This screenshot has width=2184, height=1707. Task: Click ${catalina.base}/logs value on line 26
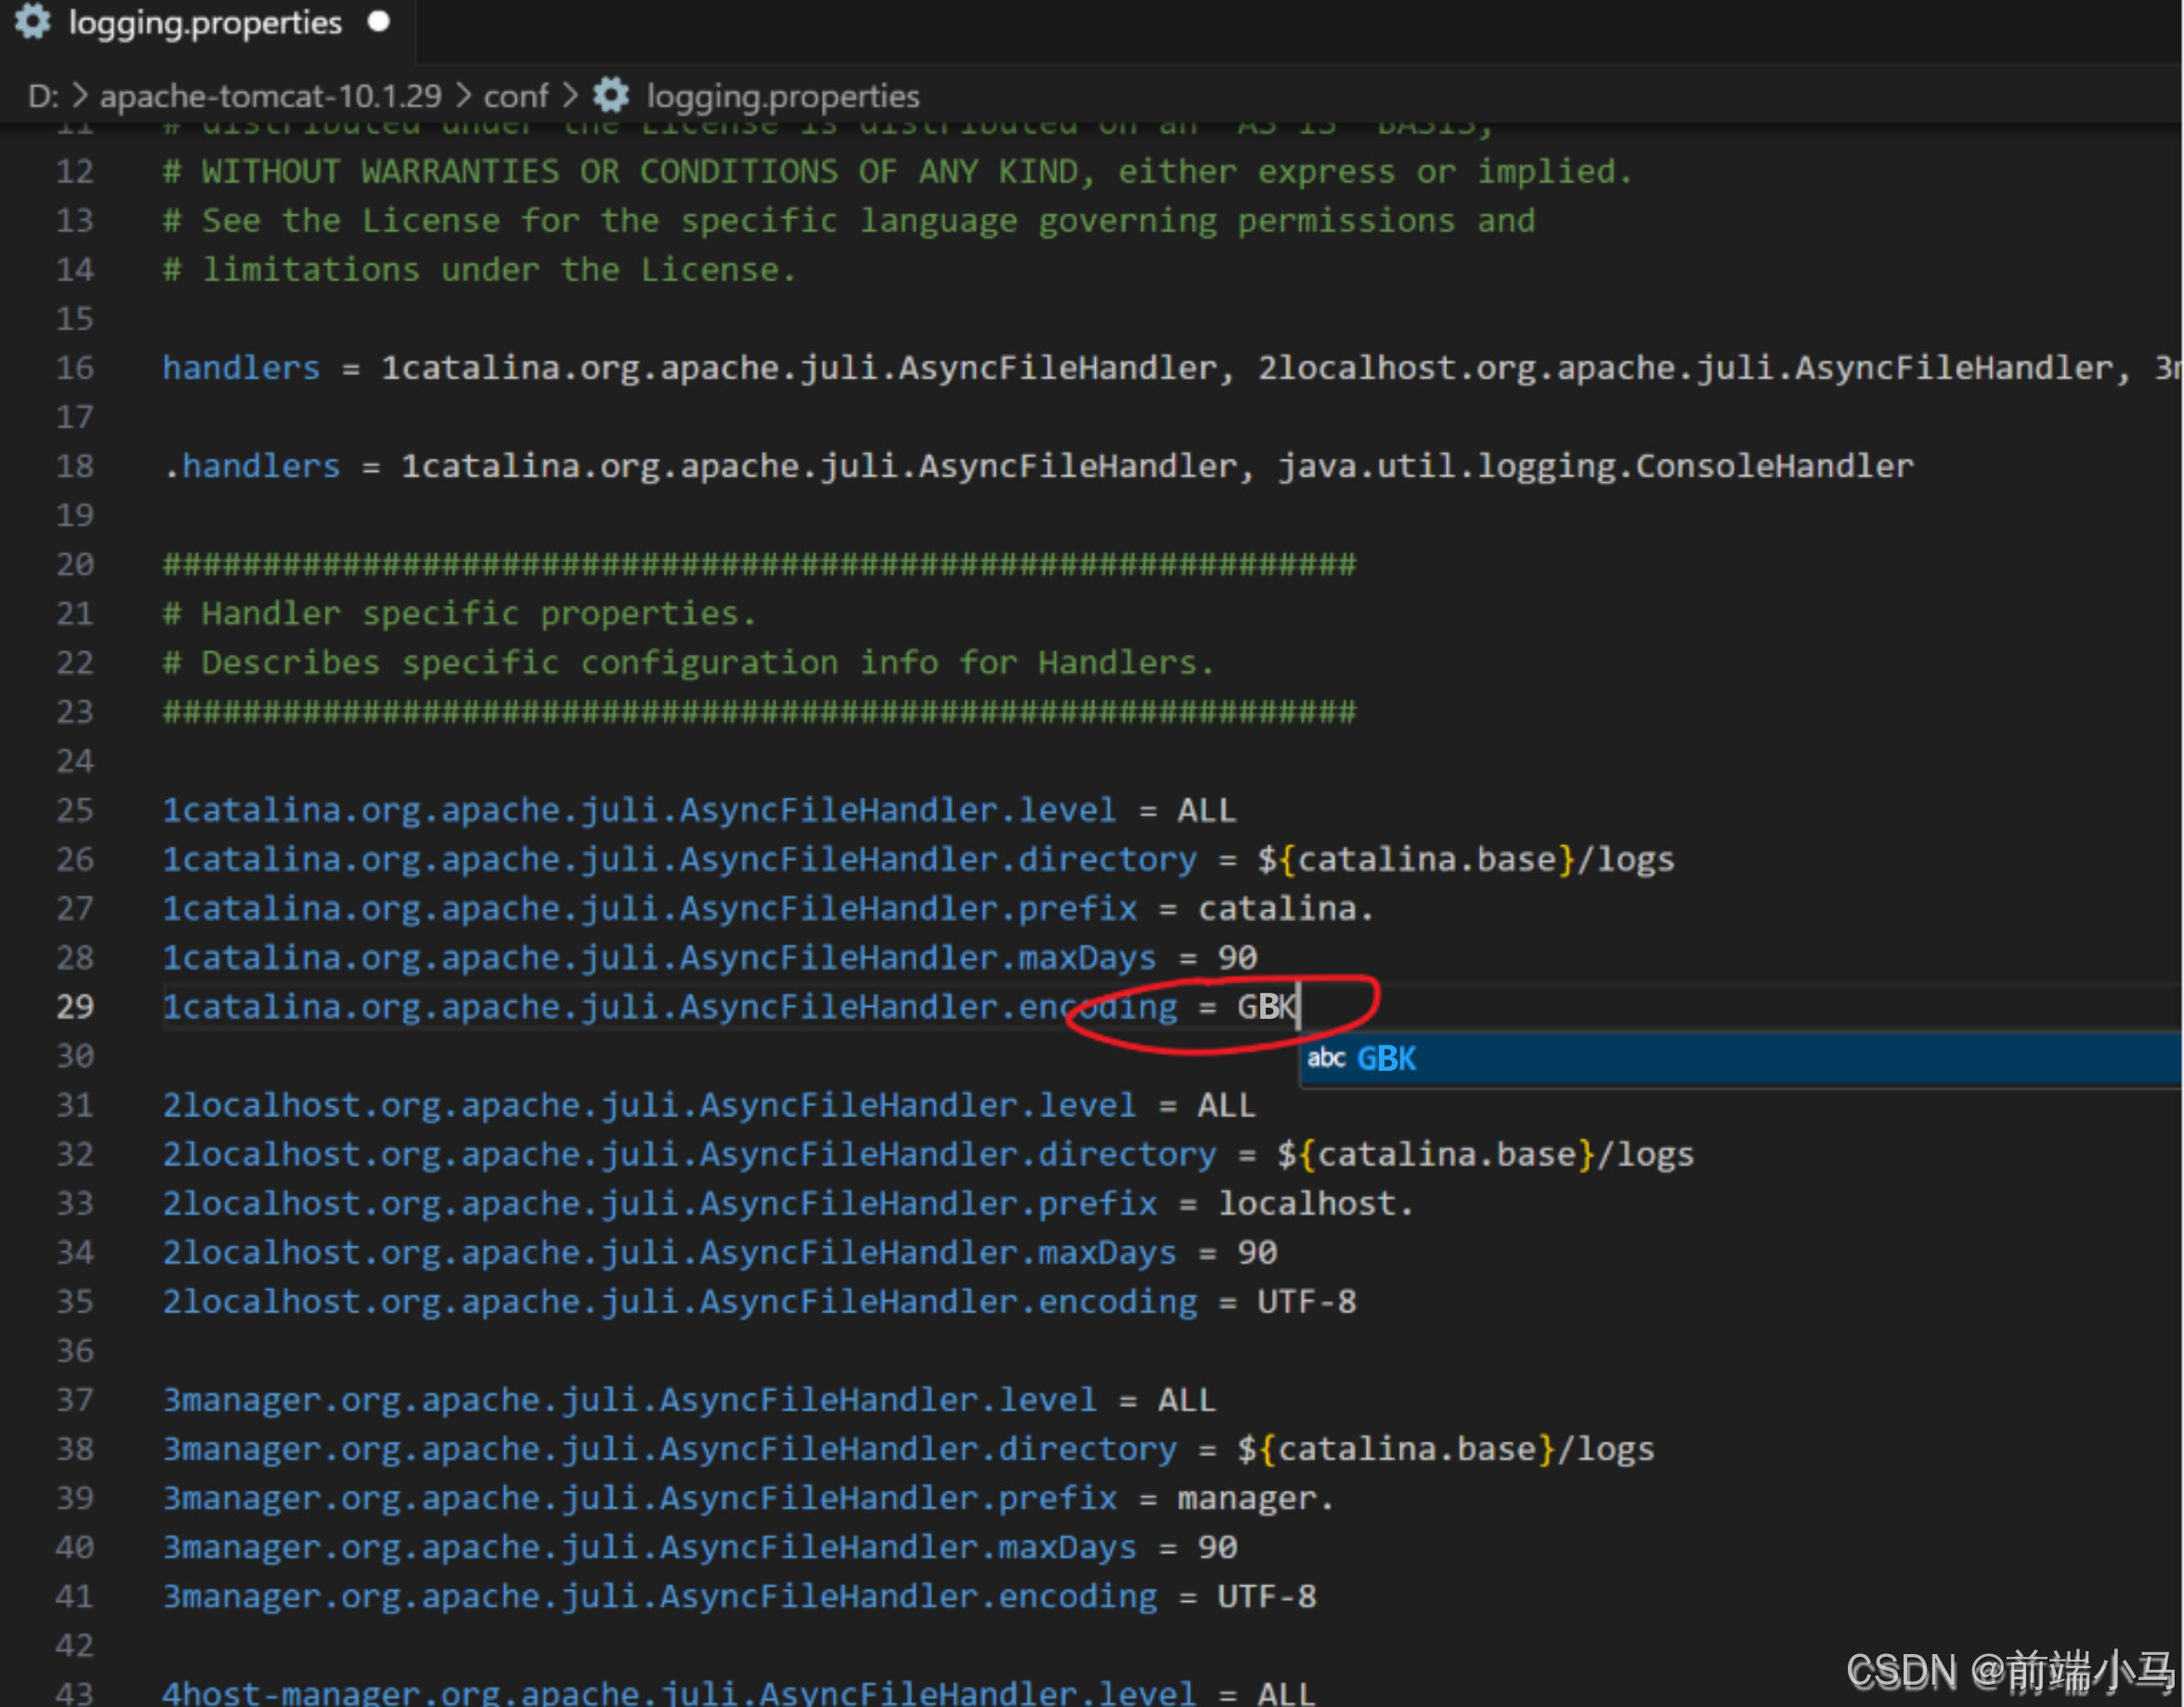click(1465, 860)
